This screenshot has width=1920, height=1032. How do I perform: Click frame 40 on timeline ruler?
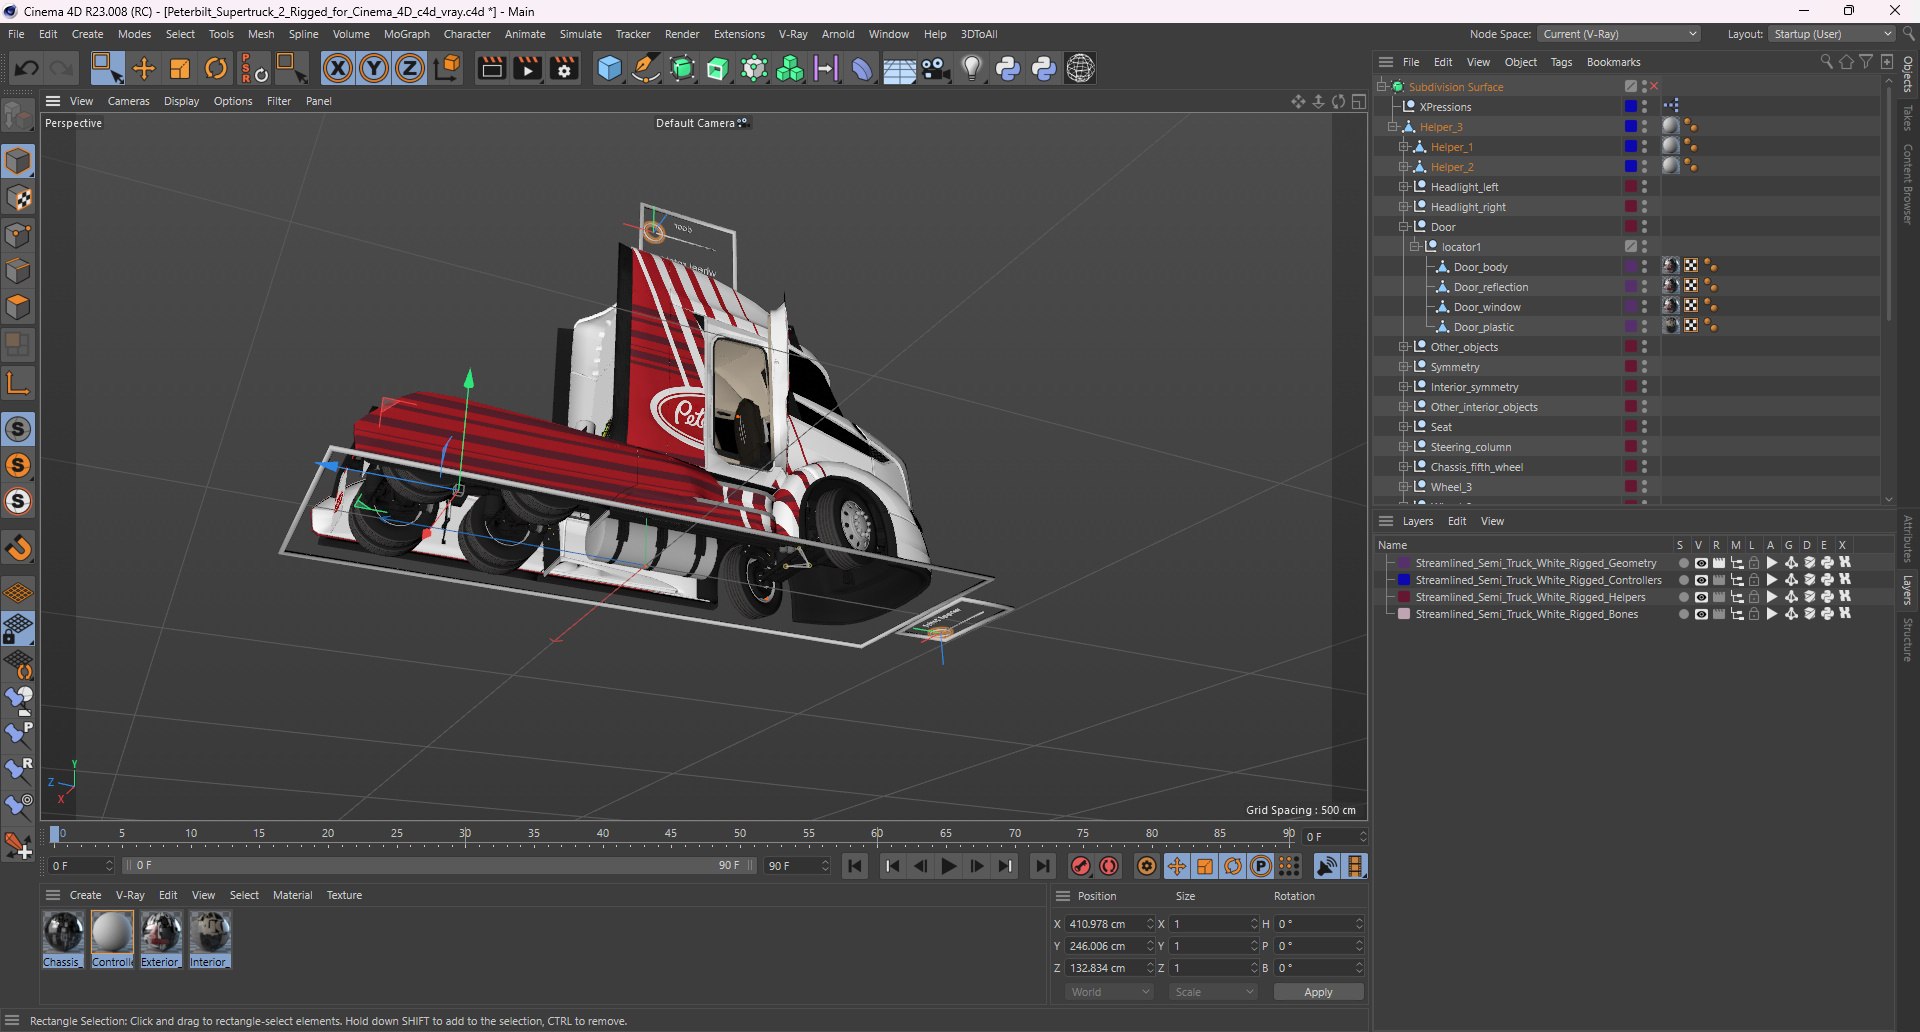(x=603, y=834)
